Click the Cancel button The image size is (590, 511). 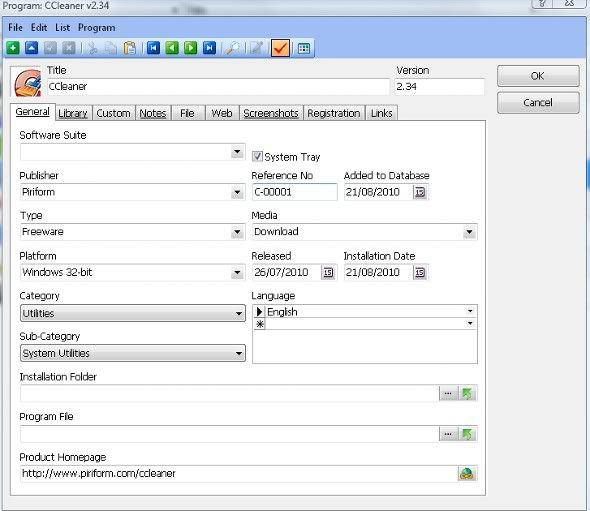pyautogui.click(x=538, y=102)
